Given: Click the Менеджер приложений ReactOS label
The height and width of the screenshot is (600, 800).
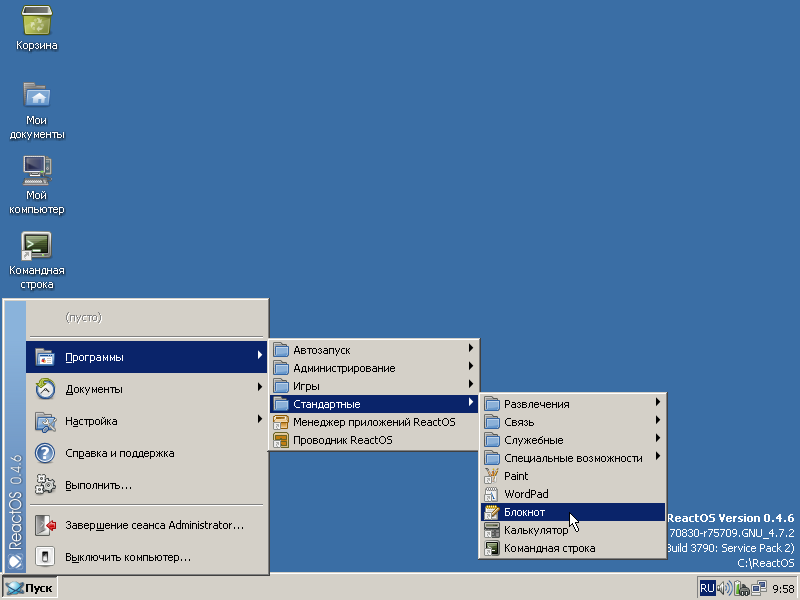Looking at the screenshot, I should [x=374, y=422].
